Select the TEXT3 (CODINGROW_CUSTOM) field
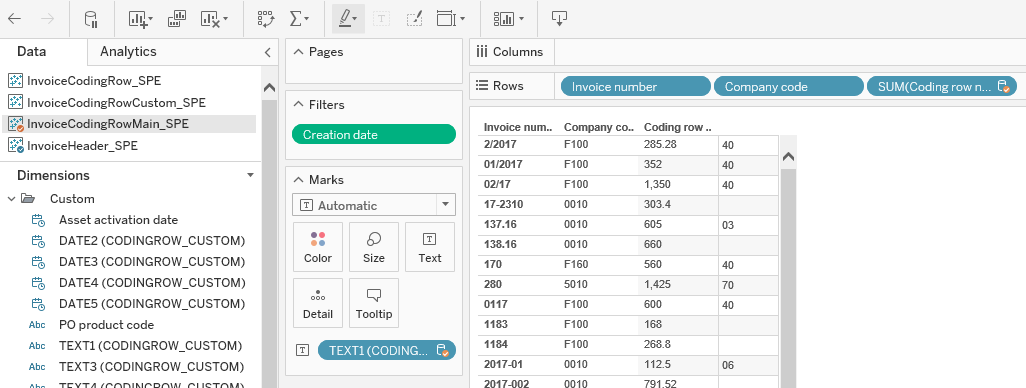1026x388 pixels. pos(151,366)
